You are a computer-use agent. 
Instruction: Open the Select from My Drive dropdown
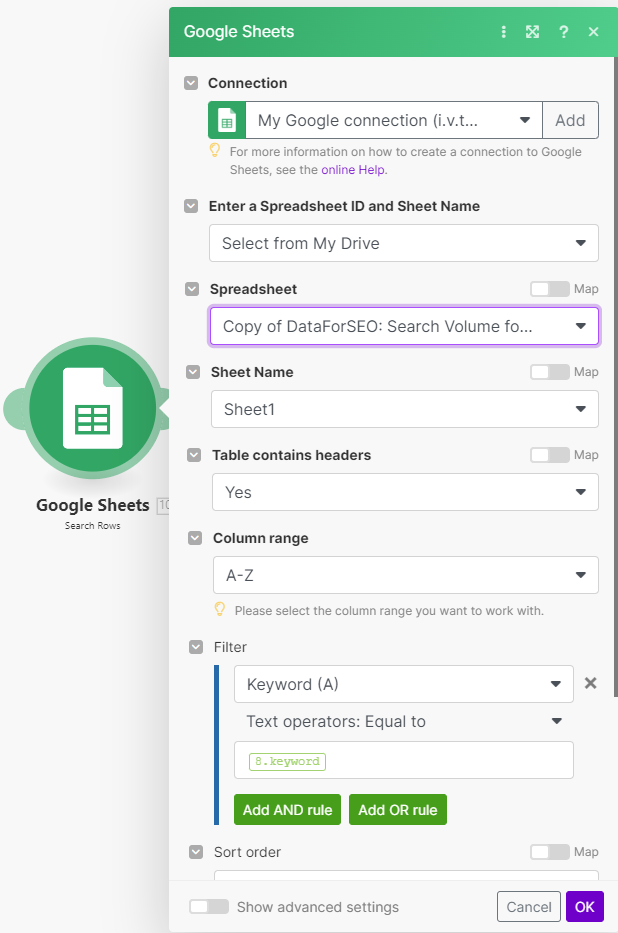[x=403, y=243]
